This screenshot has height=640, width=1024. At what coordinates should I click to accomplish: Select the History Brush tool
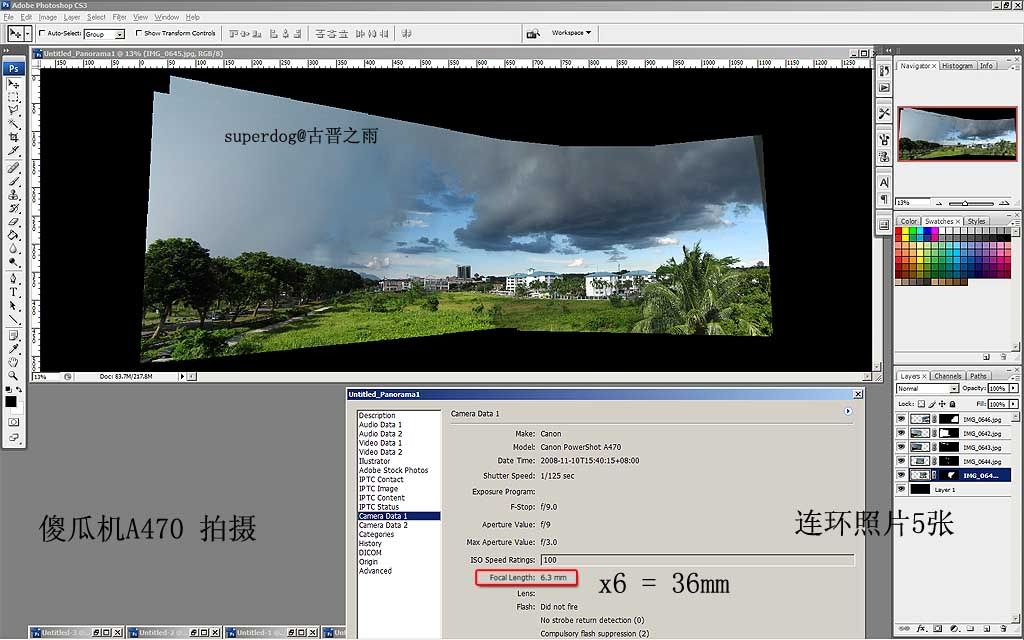(x=13, y=208)
